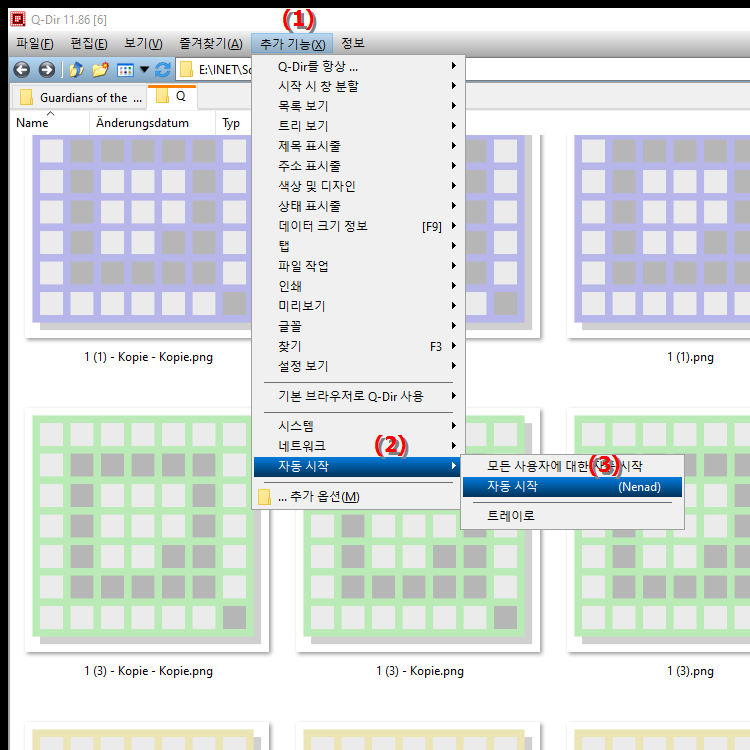This screenshot has height=750, width=750.
Task: Open the 글꼴 submenu
Action: tap(358, 326)
